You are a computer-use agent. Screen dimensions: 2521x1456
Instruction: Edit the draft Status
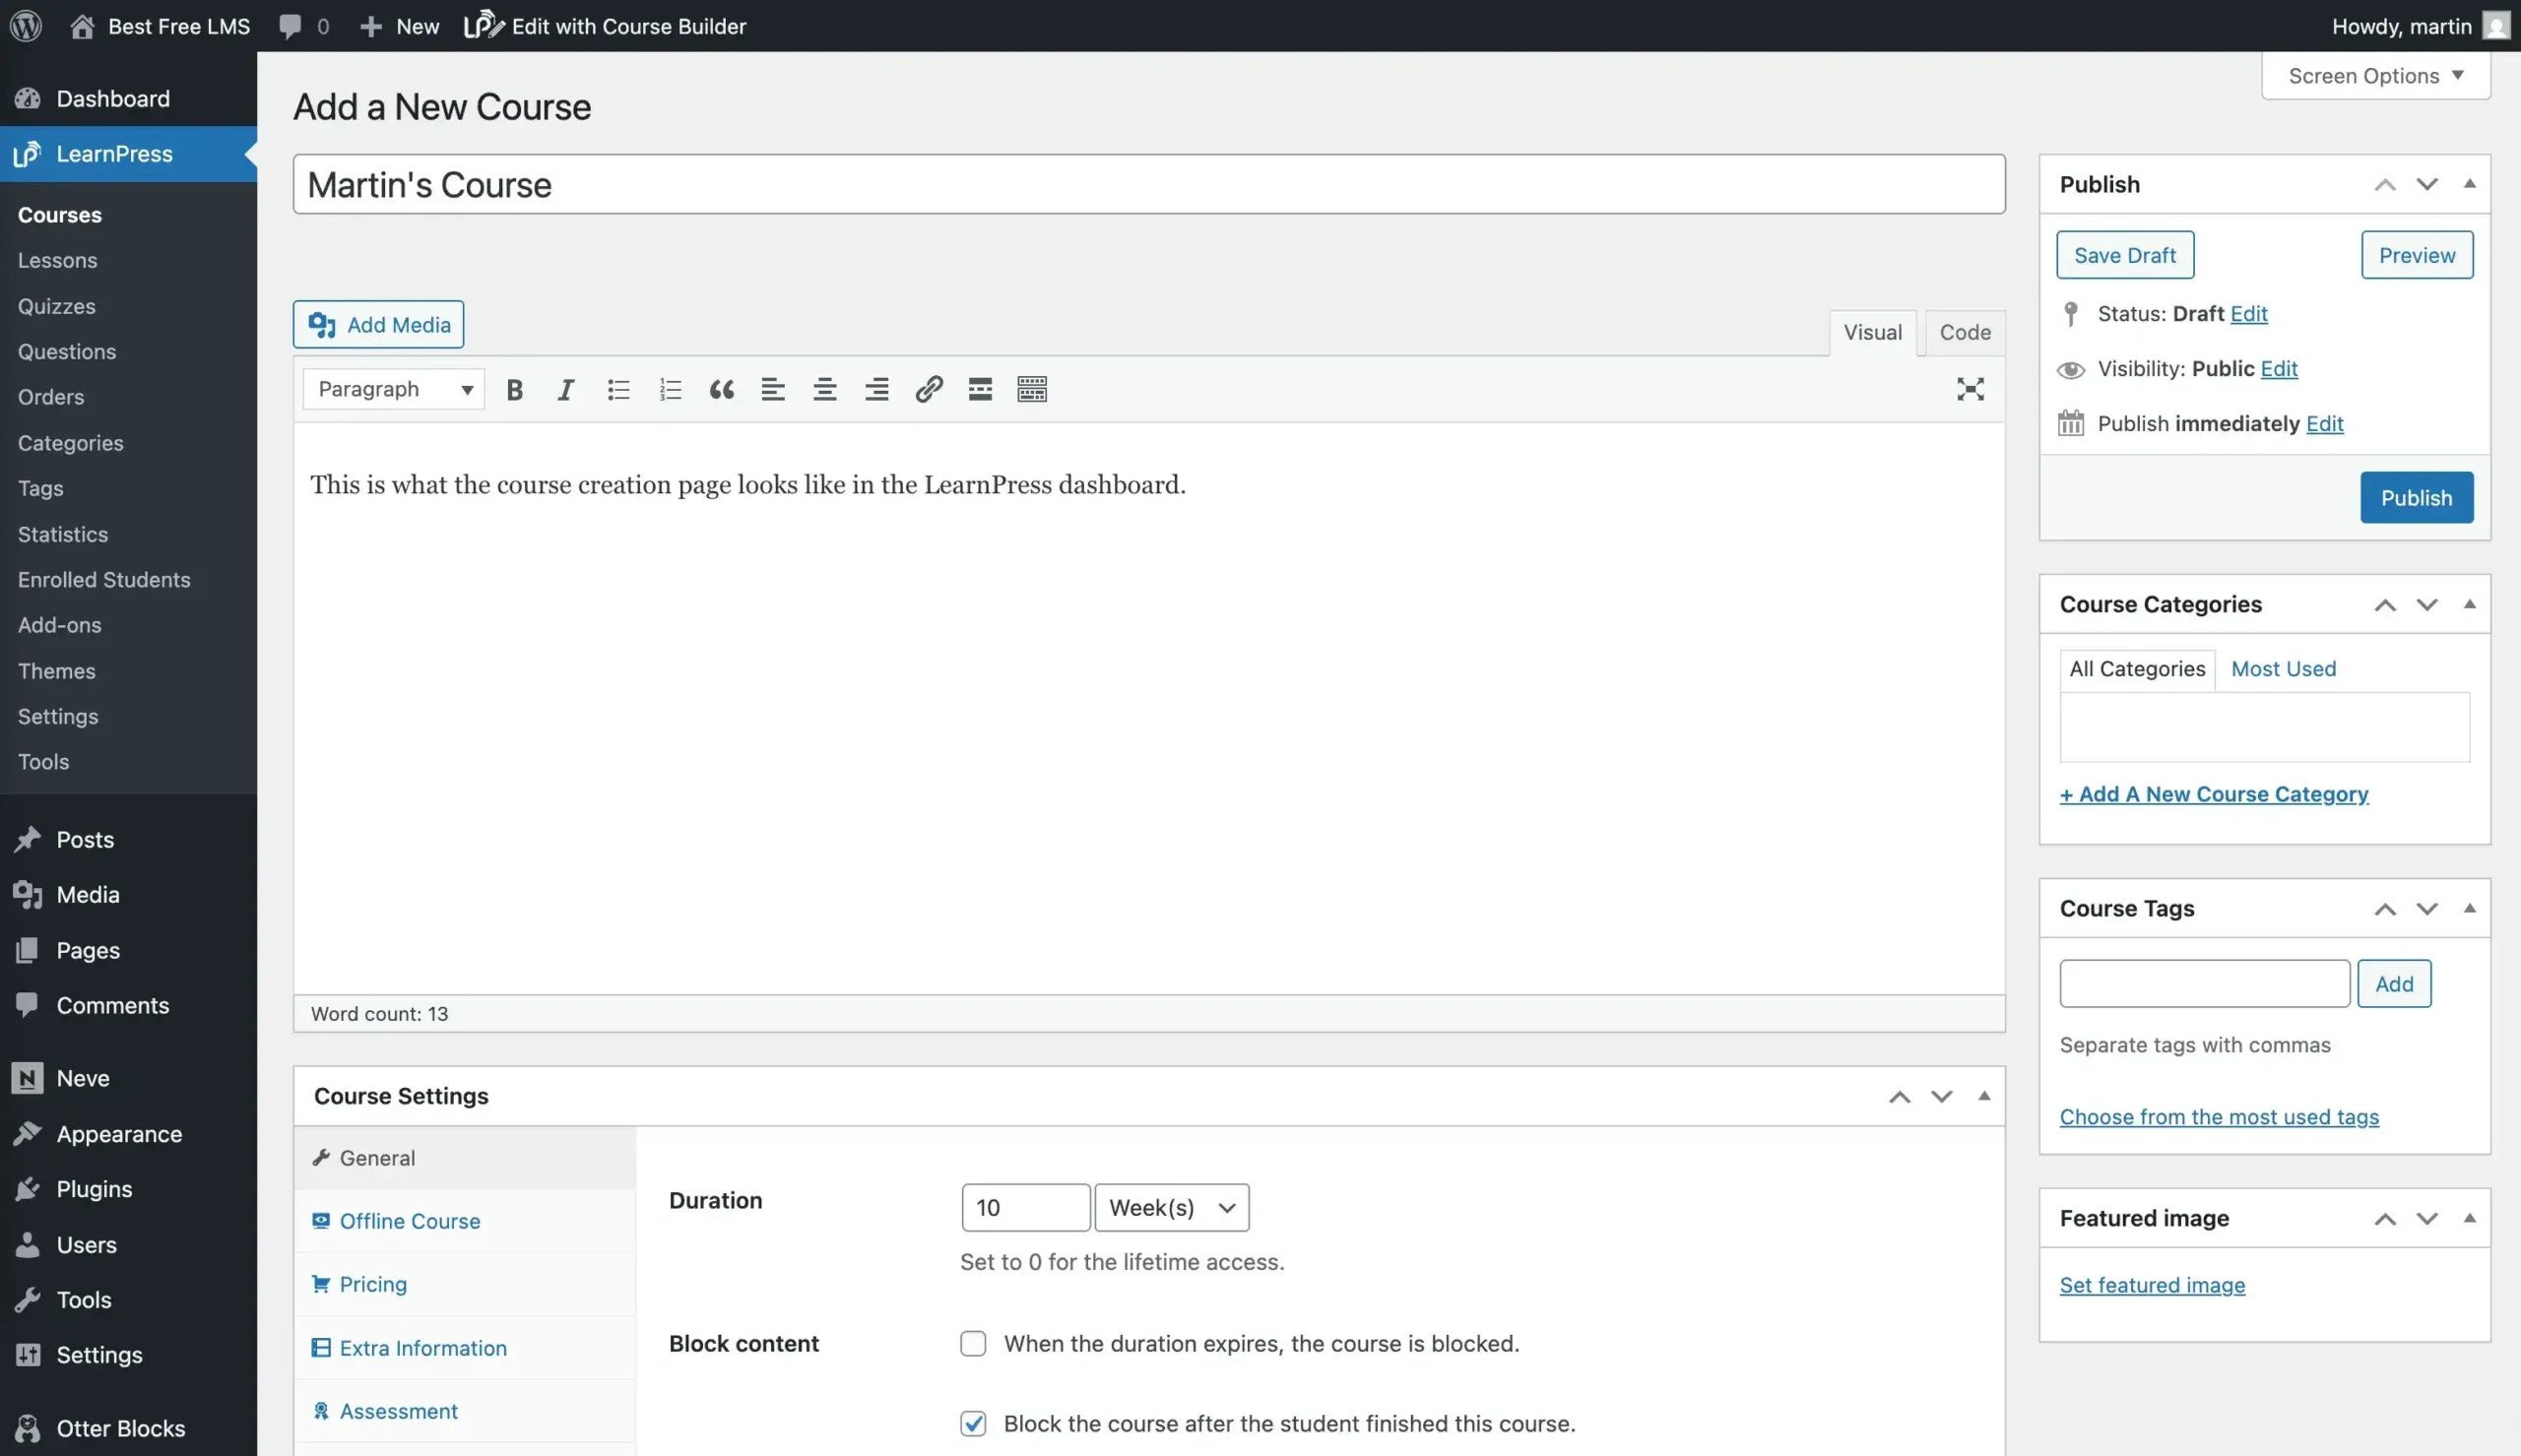[2249, 314]
